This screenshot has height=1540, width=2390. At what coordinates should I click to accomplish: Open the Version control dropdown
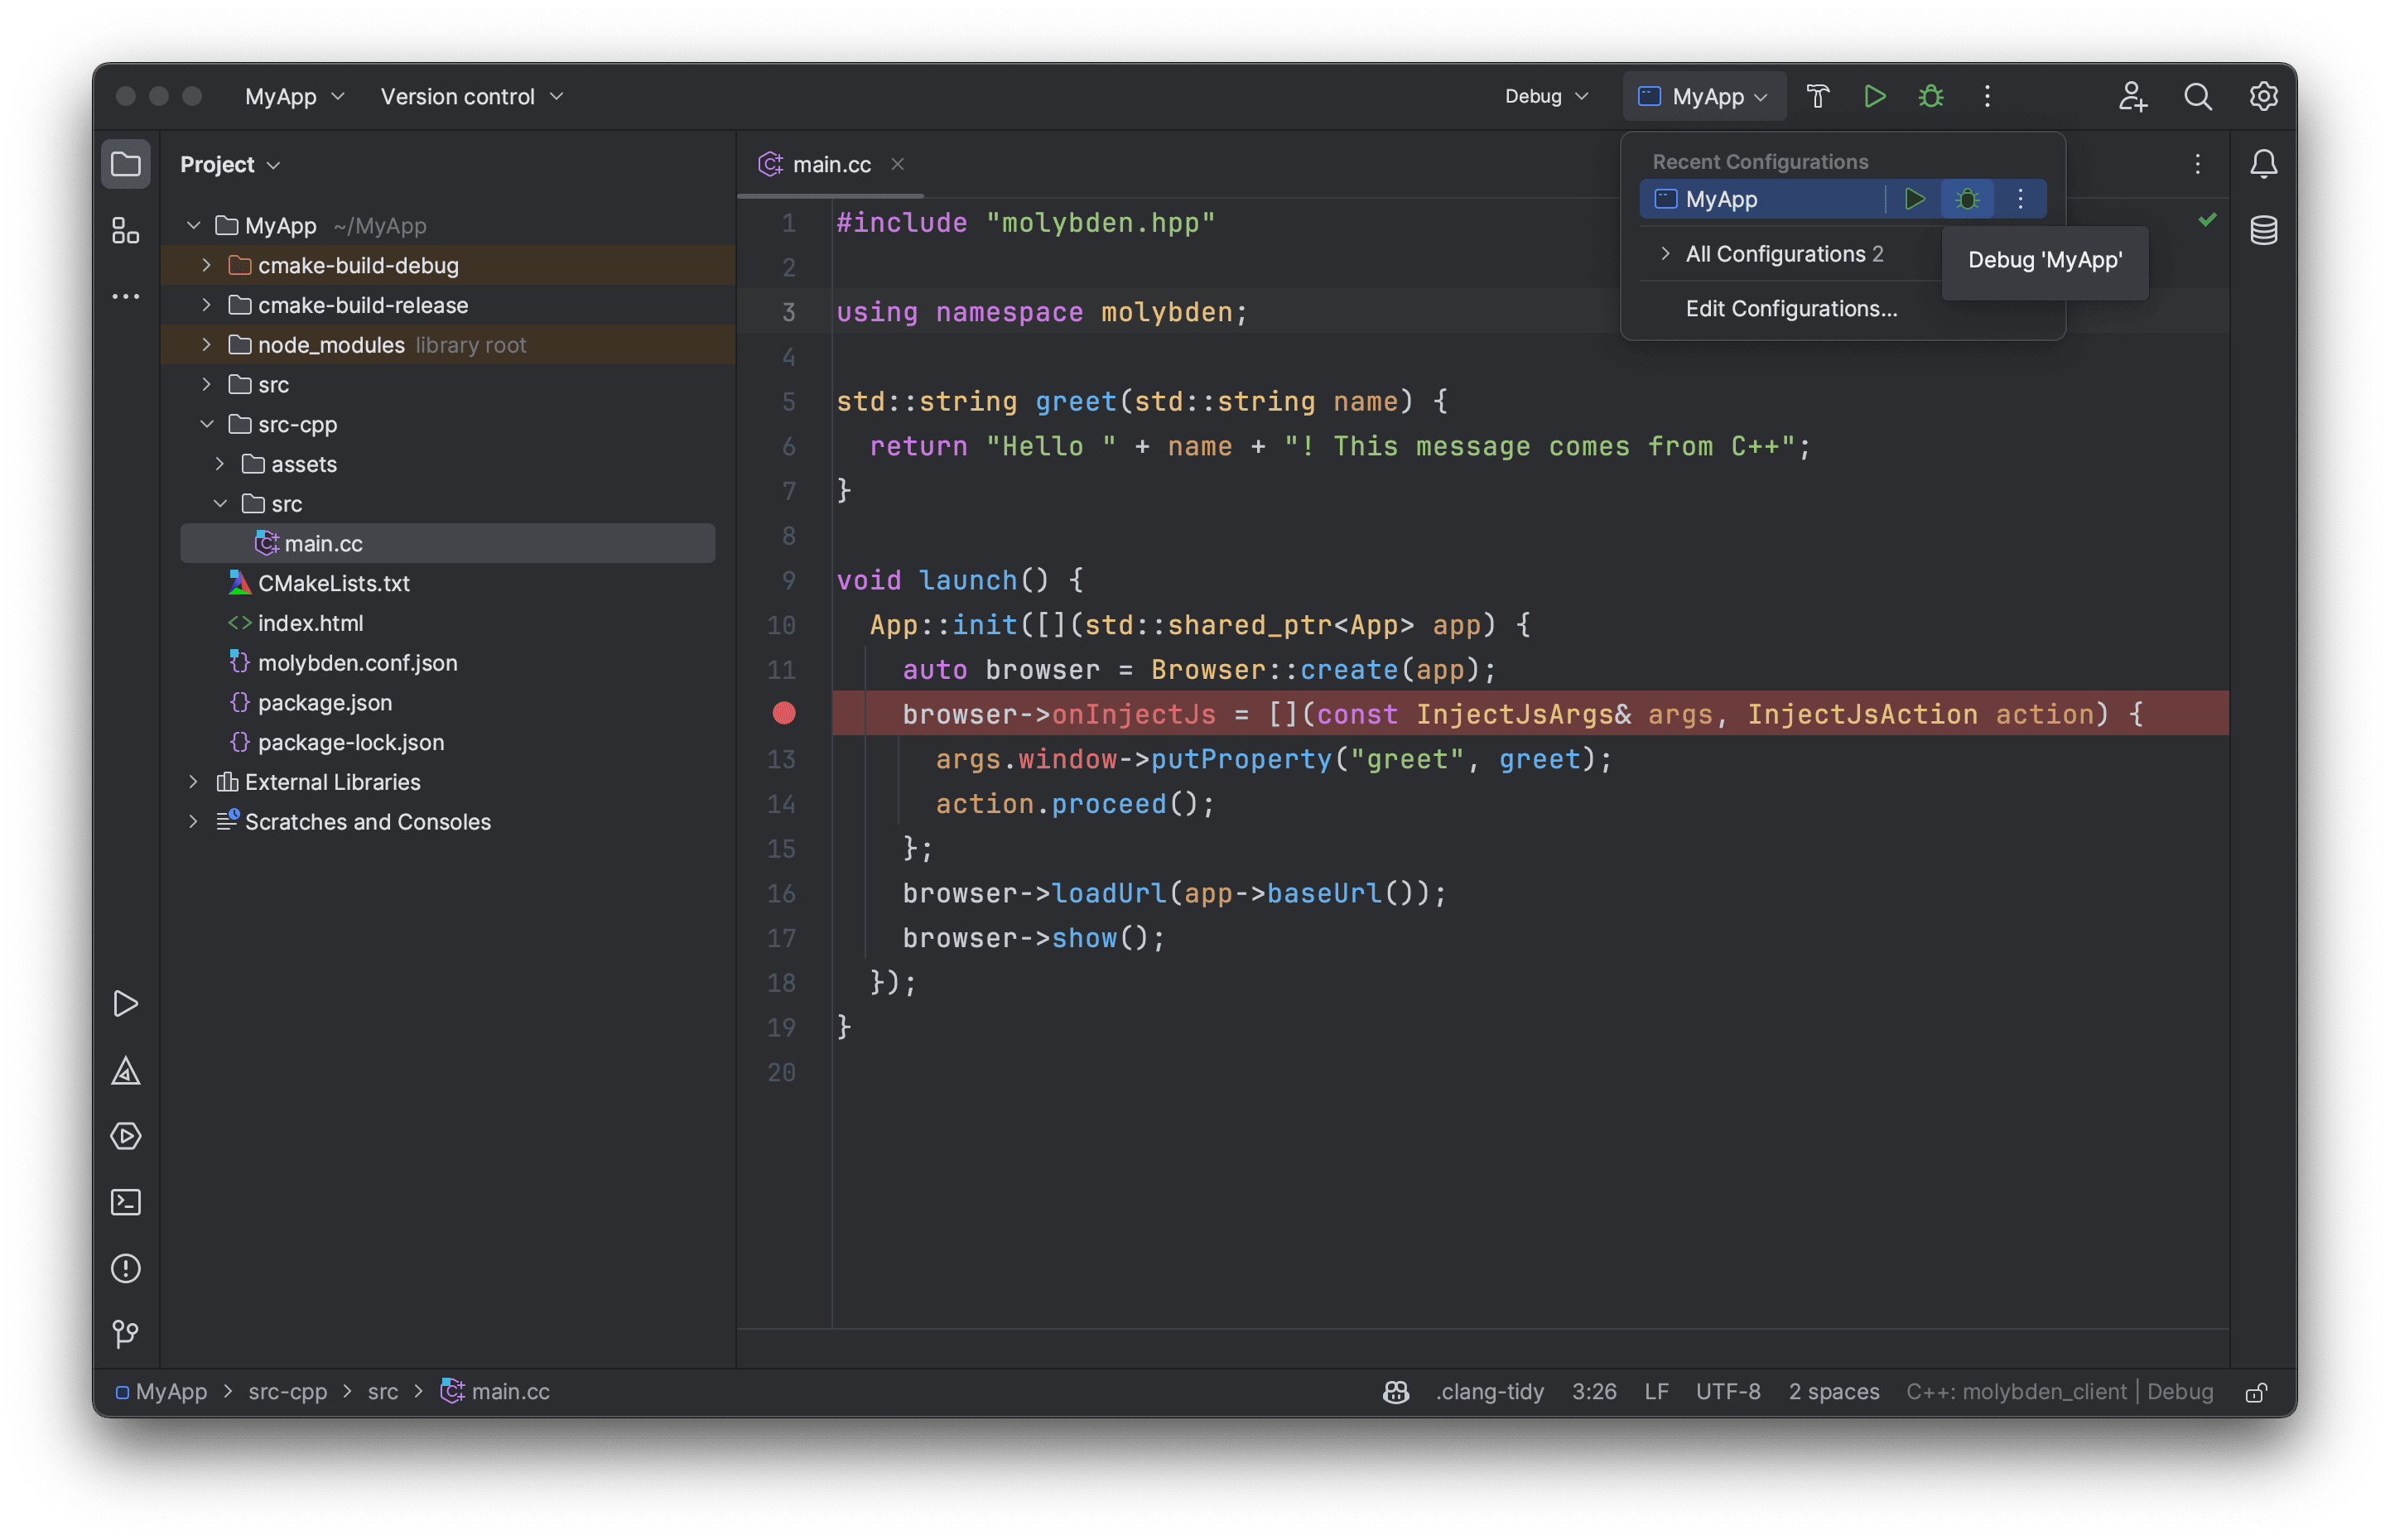pyautogui.click(x=472, y=96)
